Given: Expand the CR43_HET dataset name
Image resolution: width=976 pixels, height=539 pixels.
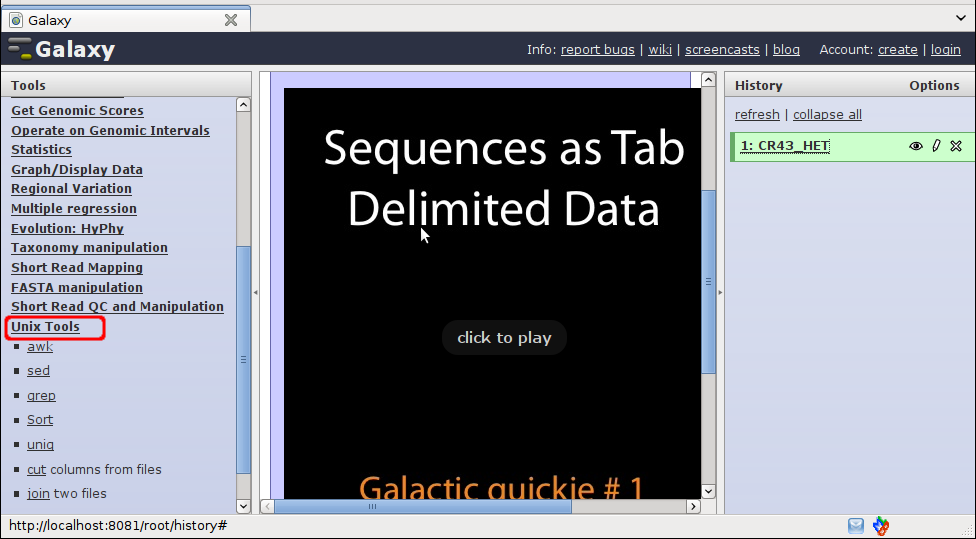Looking at the screenshot, I should click(x=784, y=146).
